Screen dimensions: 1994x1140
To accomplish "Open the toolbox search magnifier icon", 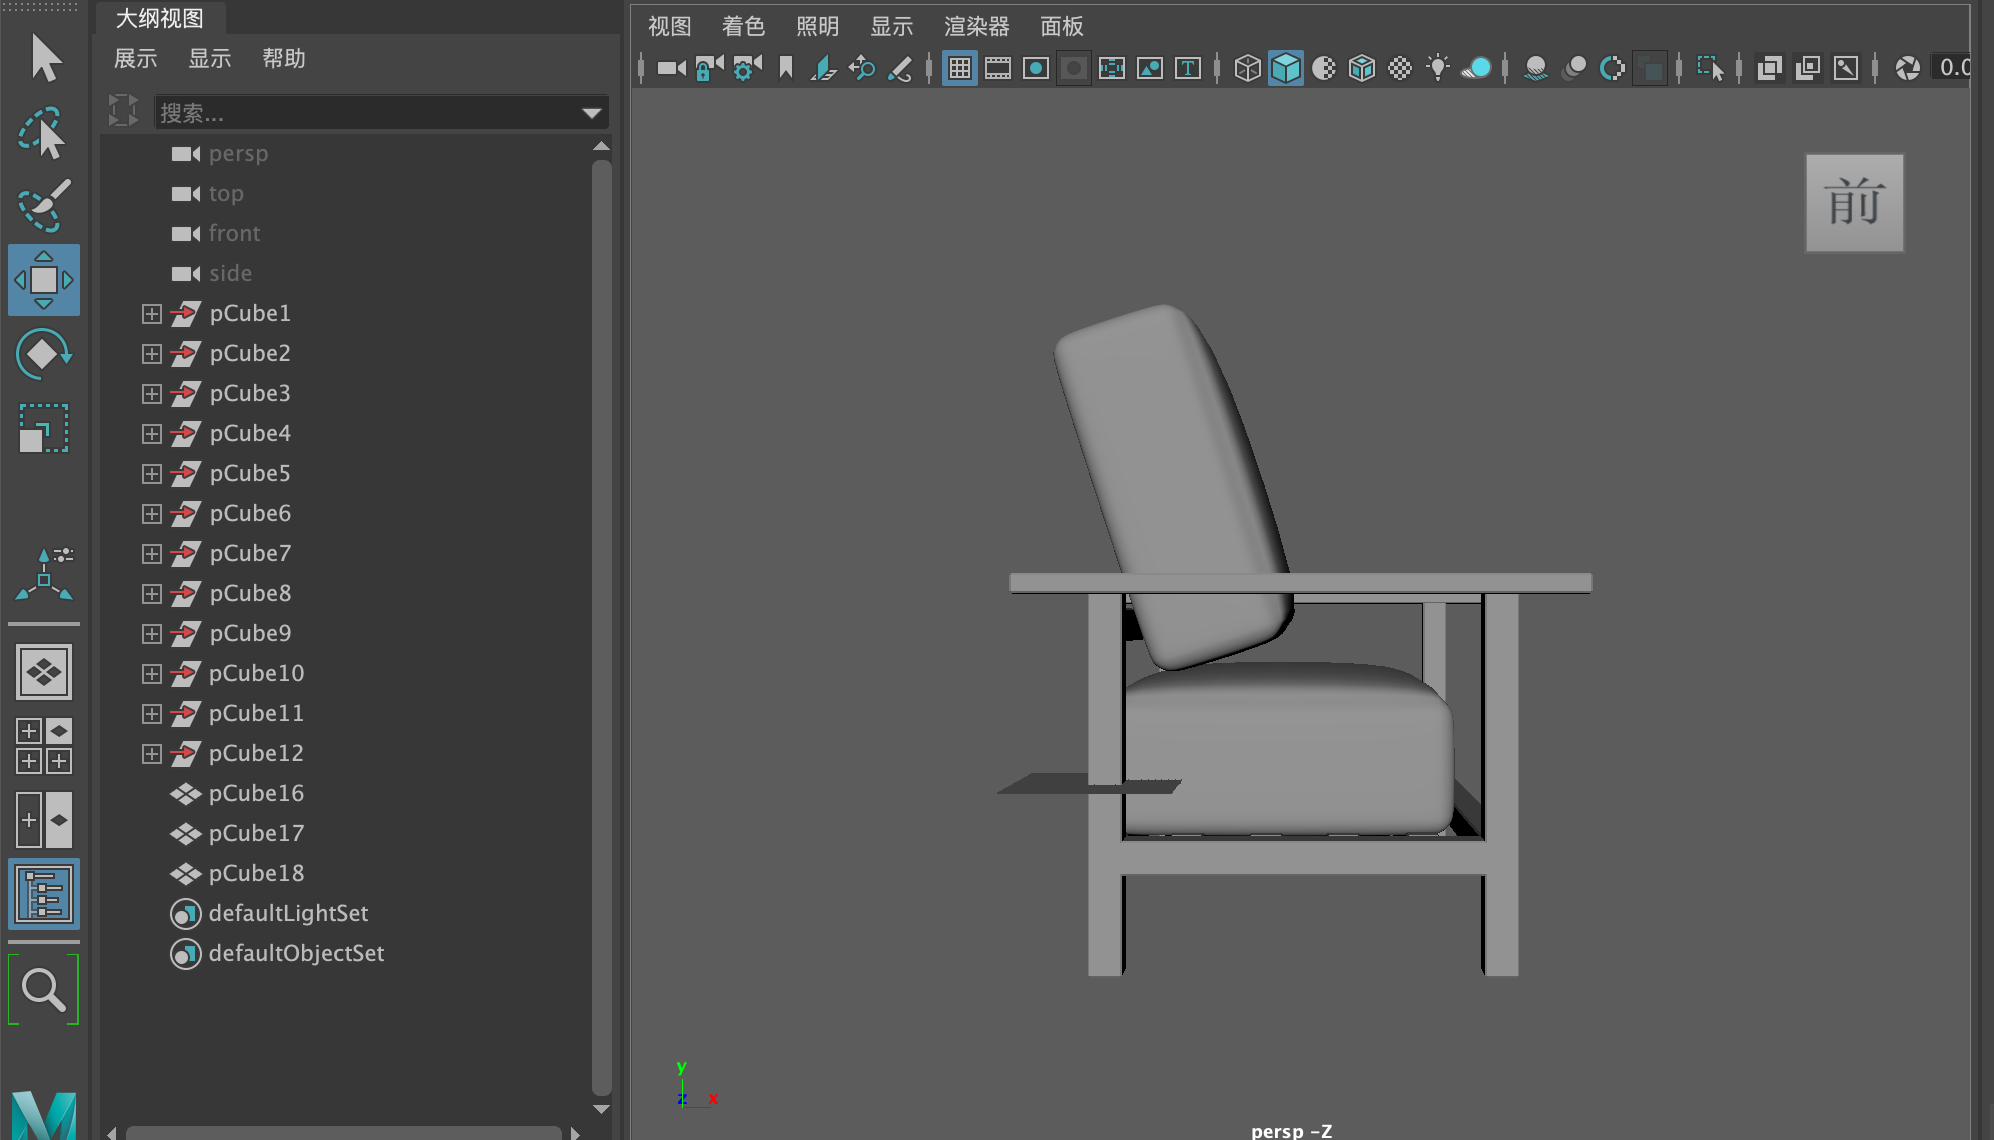I will (x=43, y=990).
